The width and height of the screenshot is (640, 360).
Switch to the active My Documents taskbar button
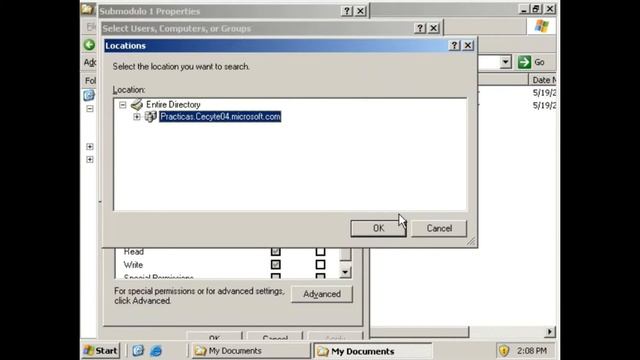tap(373, 351)
